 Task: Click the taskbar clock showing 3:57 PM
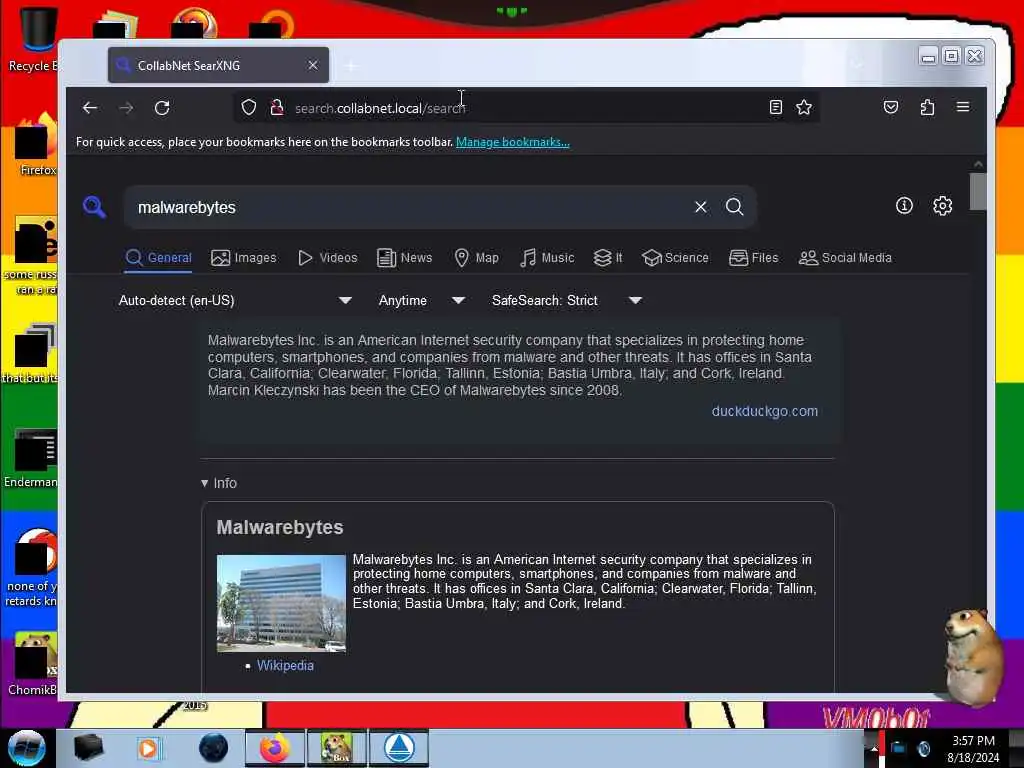(x=973, y=748)
